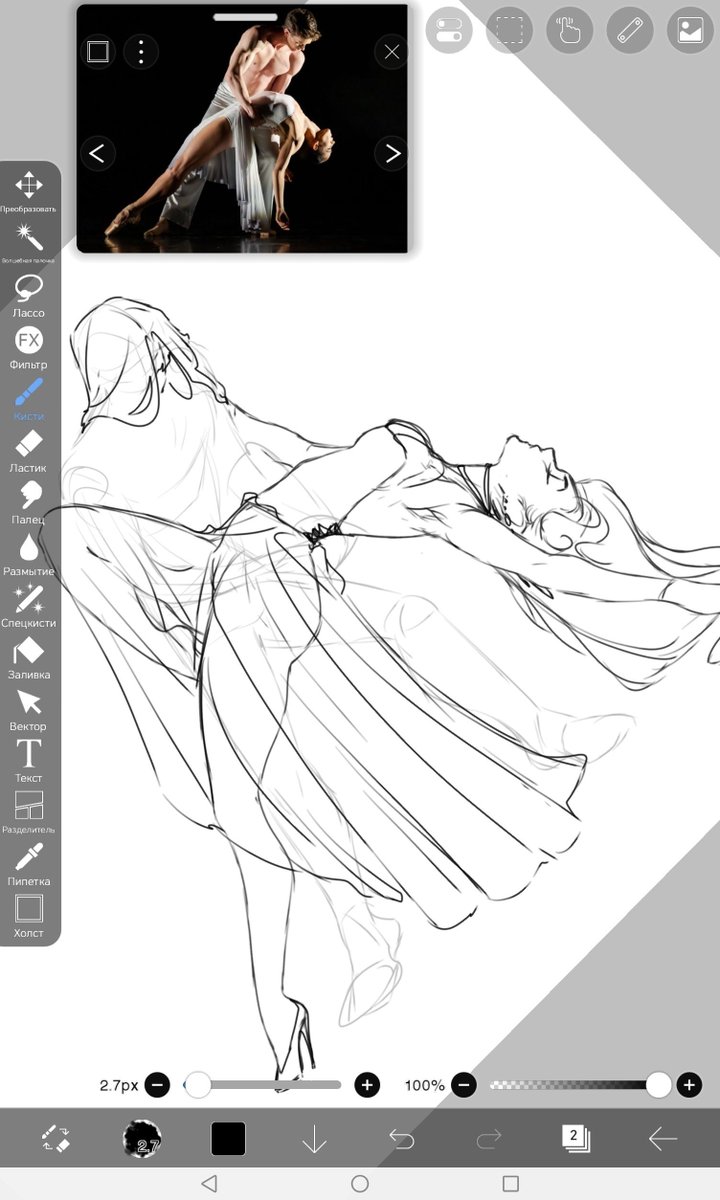720x1200 pixels.
Task: Open Android recent apps square
Action: 511,1184
